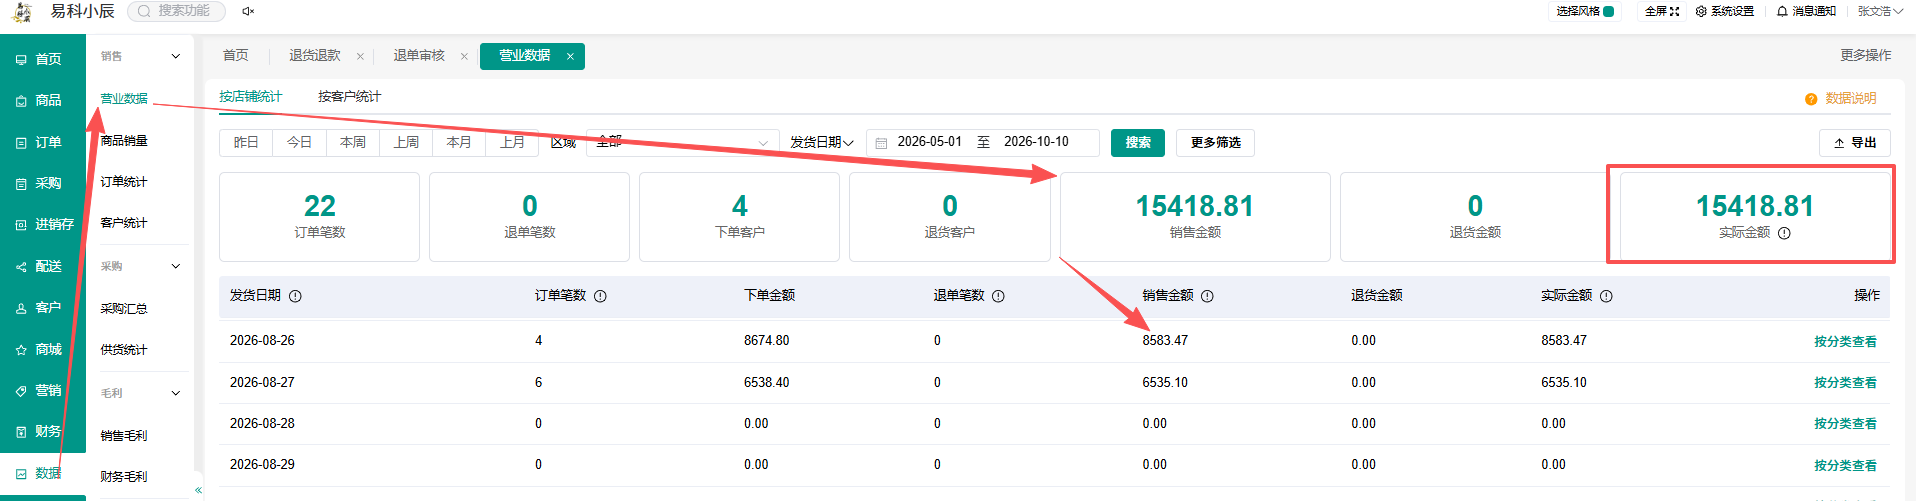Click the end date field 2026-10-10
The image size is (1916, 501).
tap(1036, 142)
